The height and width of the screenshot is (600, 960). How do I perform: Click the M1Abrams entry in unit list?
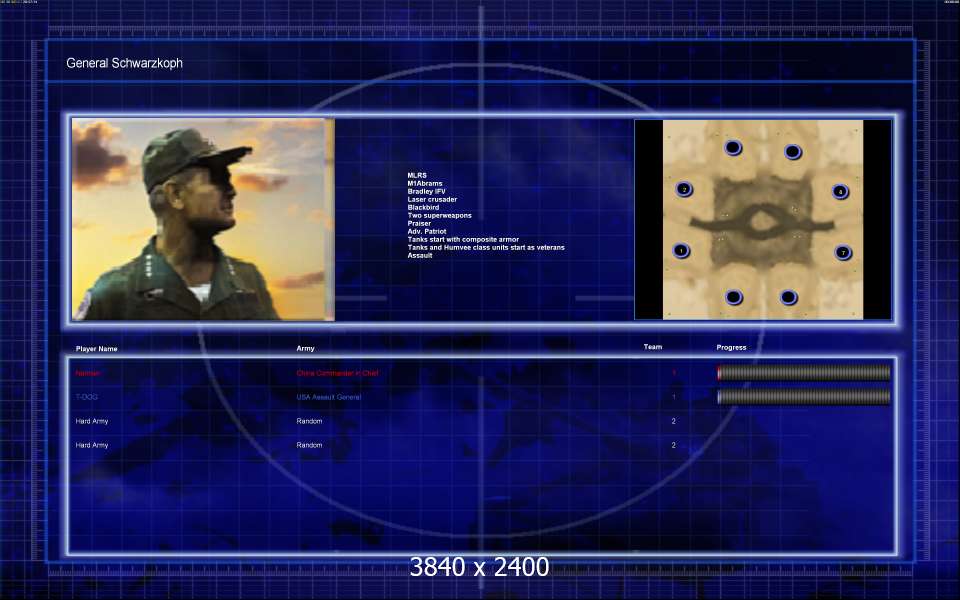coord(425,183)
